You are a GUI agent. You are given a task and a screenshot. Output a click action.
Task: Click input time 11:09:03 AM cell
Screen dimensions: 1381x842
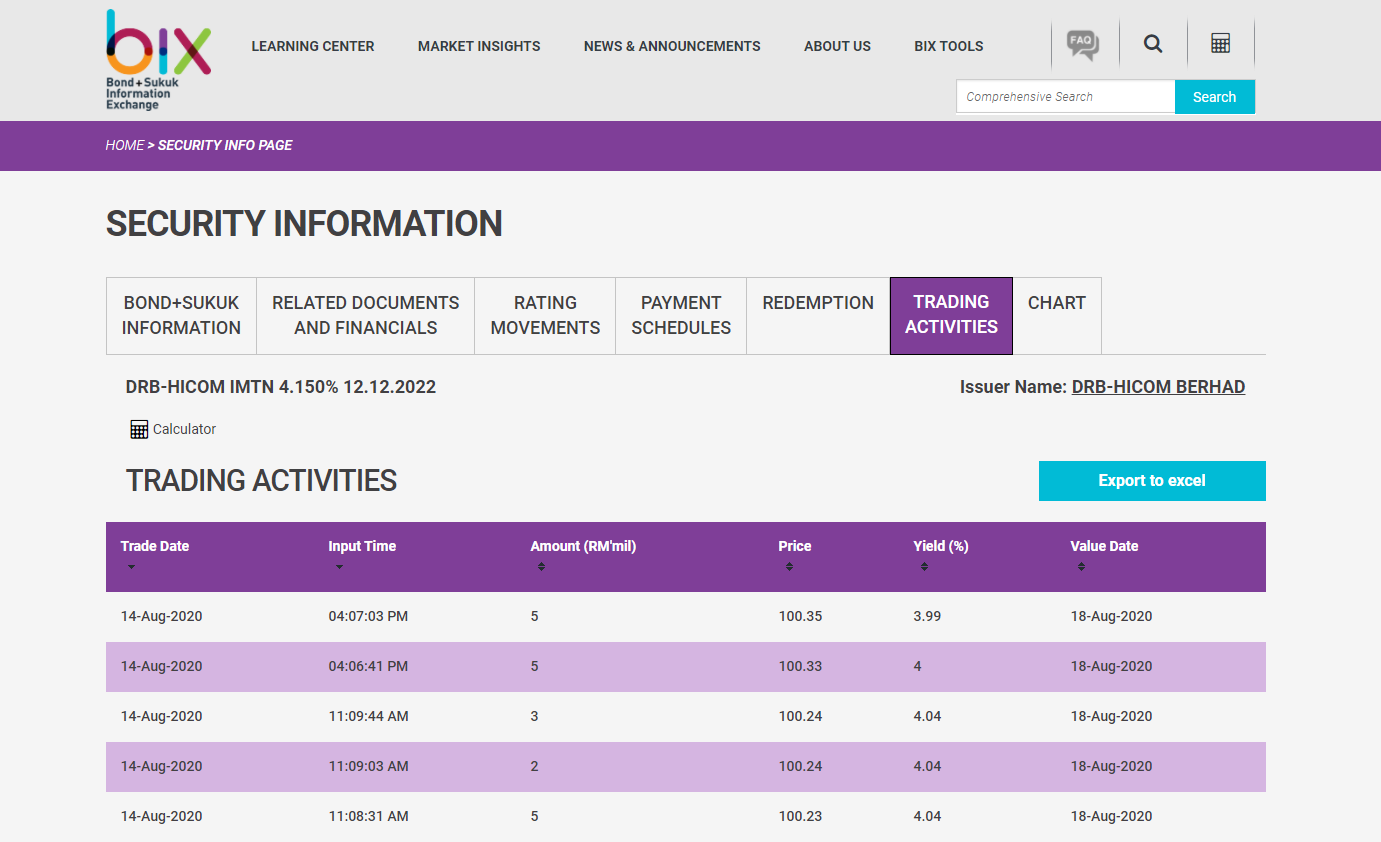(x=368, y=766)
